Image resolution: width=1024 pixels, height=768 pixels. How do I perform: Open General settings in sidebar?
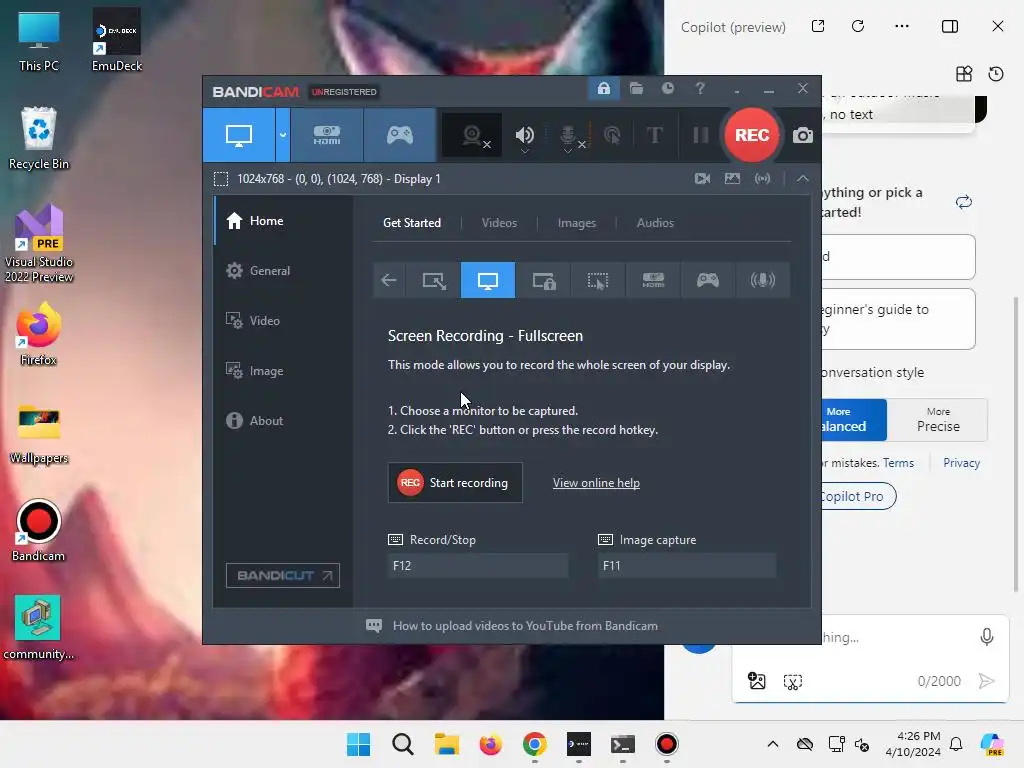[x=283, y=270]
